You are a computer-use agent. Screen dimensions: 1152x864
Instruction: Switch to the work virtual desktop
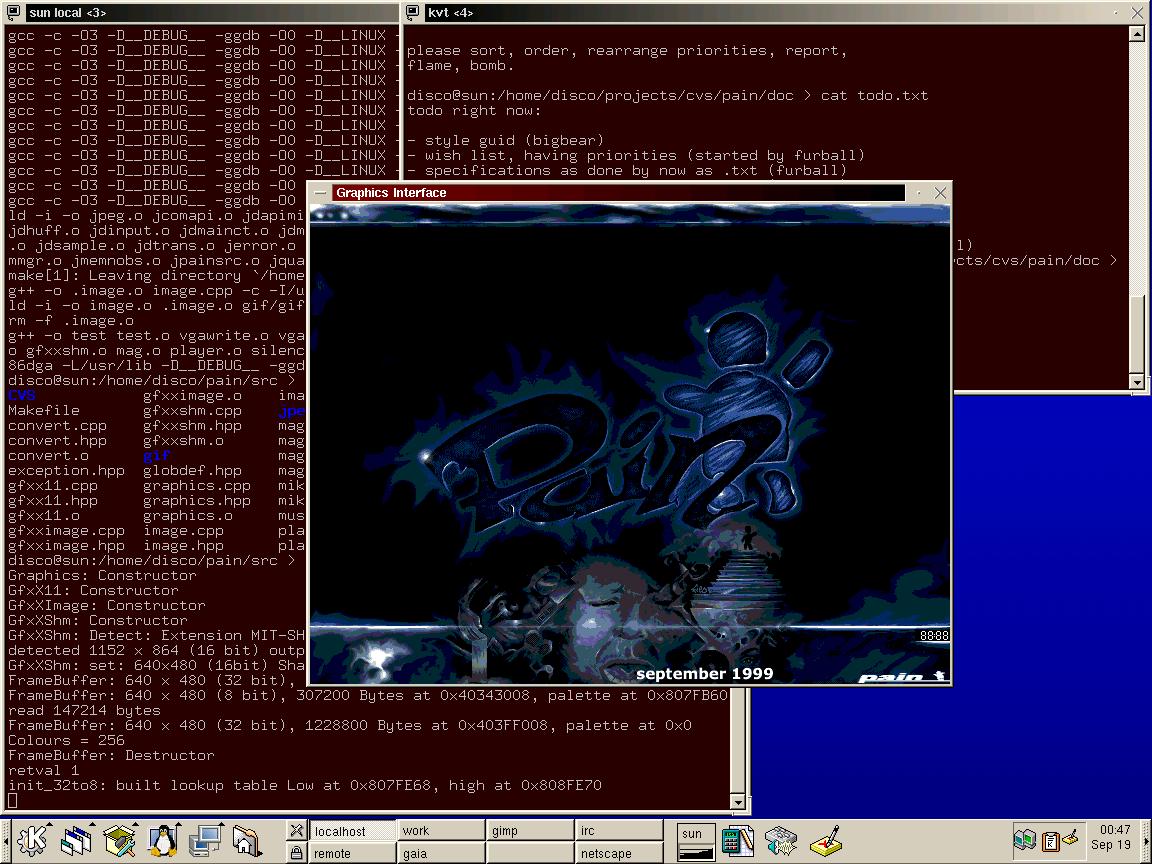click(x=440, y=831)
